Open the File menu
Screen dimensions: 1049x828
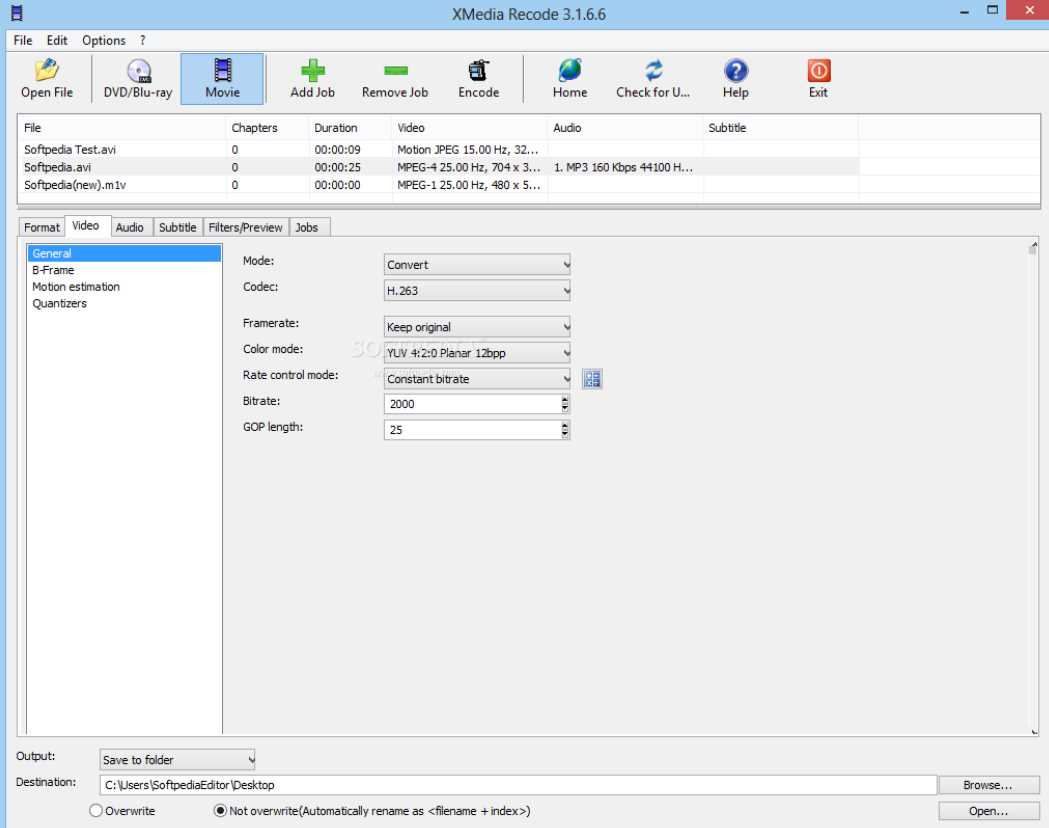pos(23,40)
